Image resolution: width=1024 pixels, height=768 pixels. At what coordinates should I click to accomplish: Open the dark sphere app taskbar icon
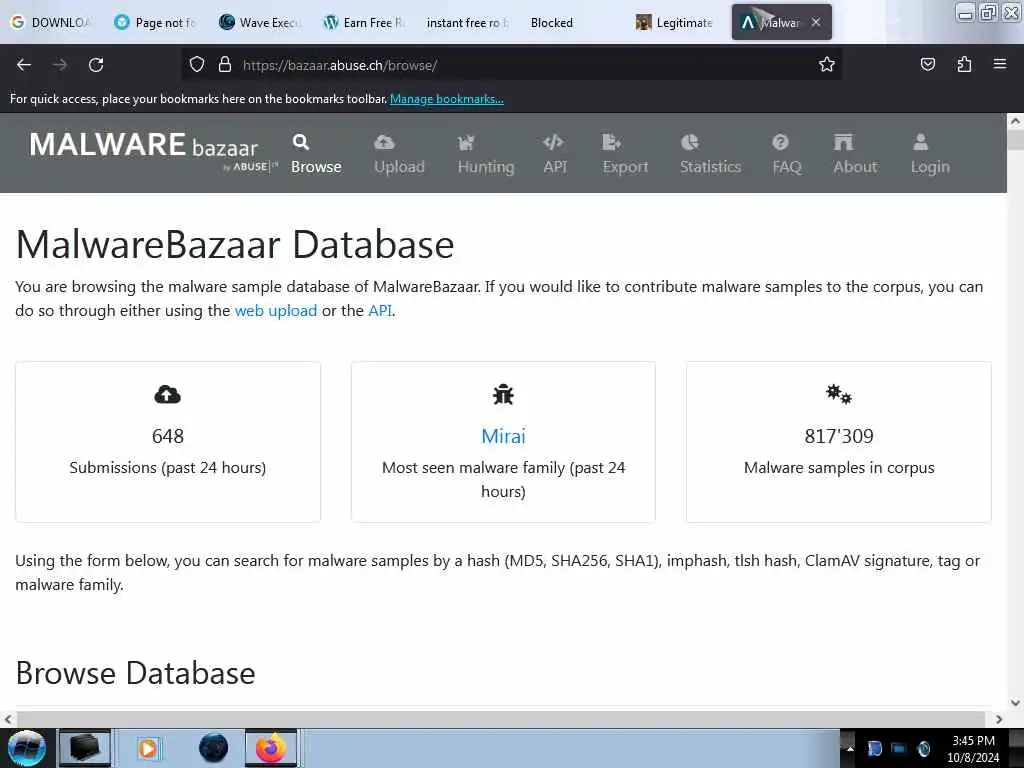[x=213, y=748]
